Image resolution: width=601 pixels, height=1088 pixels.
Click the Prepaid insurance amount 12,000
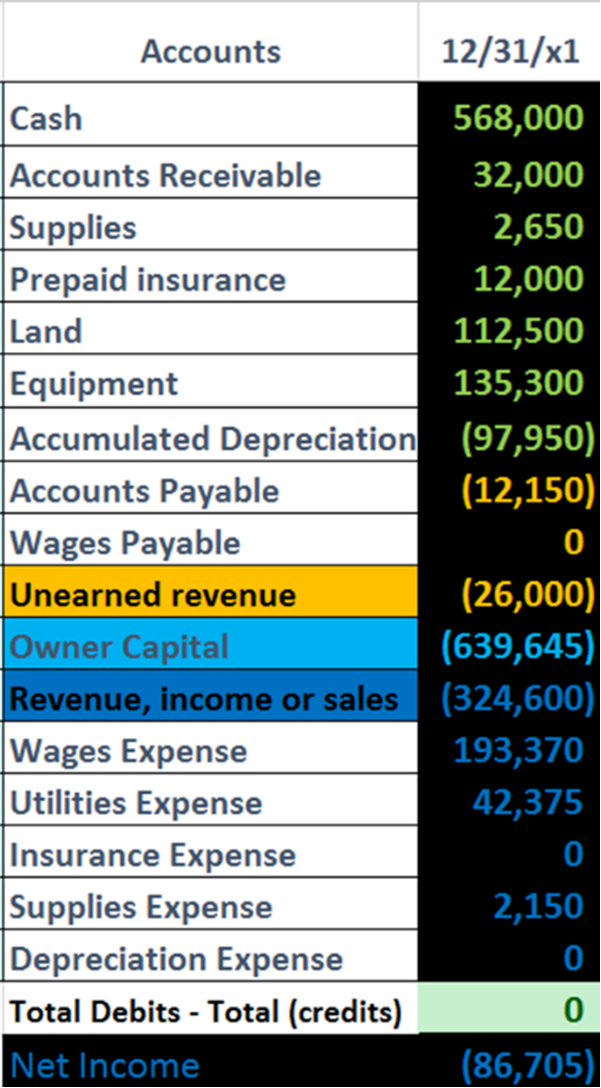[x=510, y=279]
